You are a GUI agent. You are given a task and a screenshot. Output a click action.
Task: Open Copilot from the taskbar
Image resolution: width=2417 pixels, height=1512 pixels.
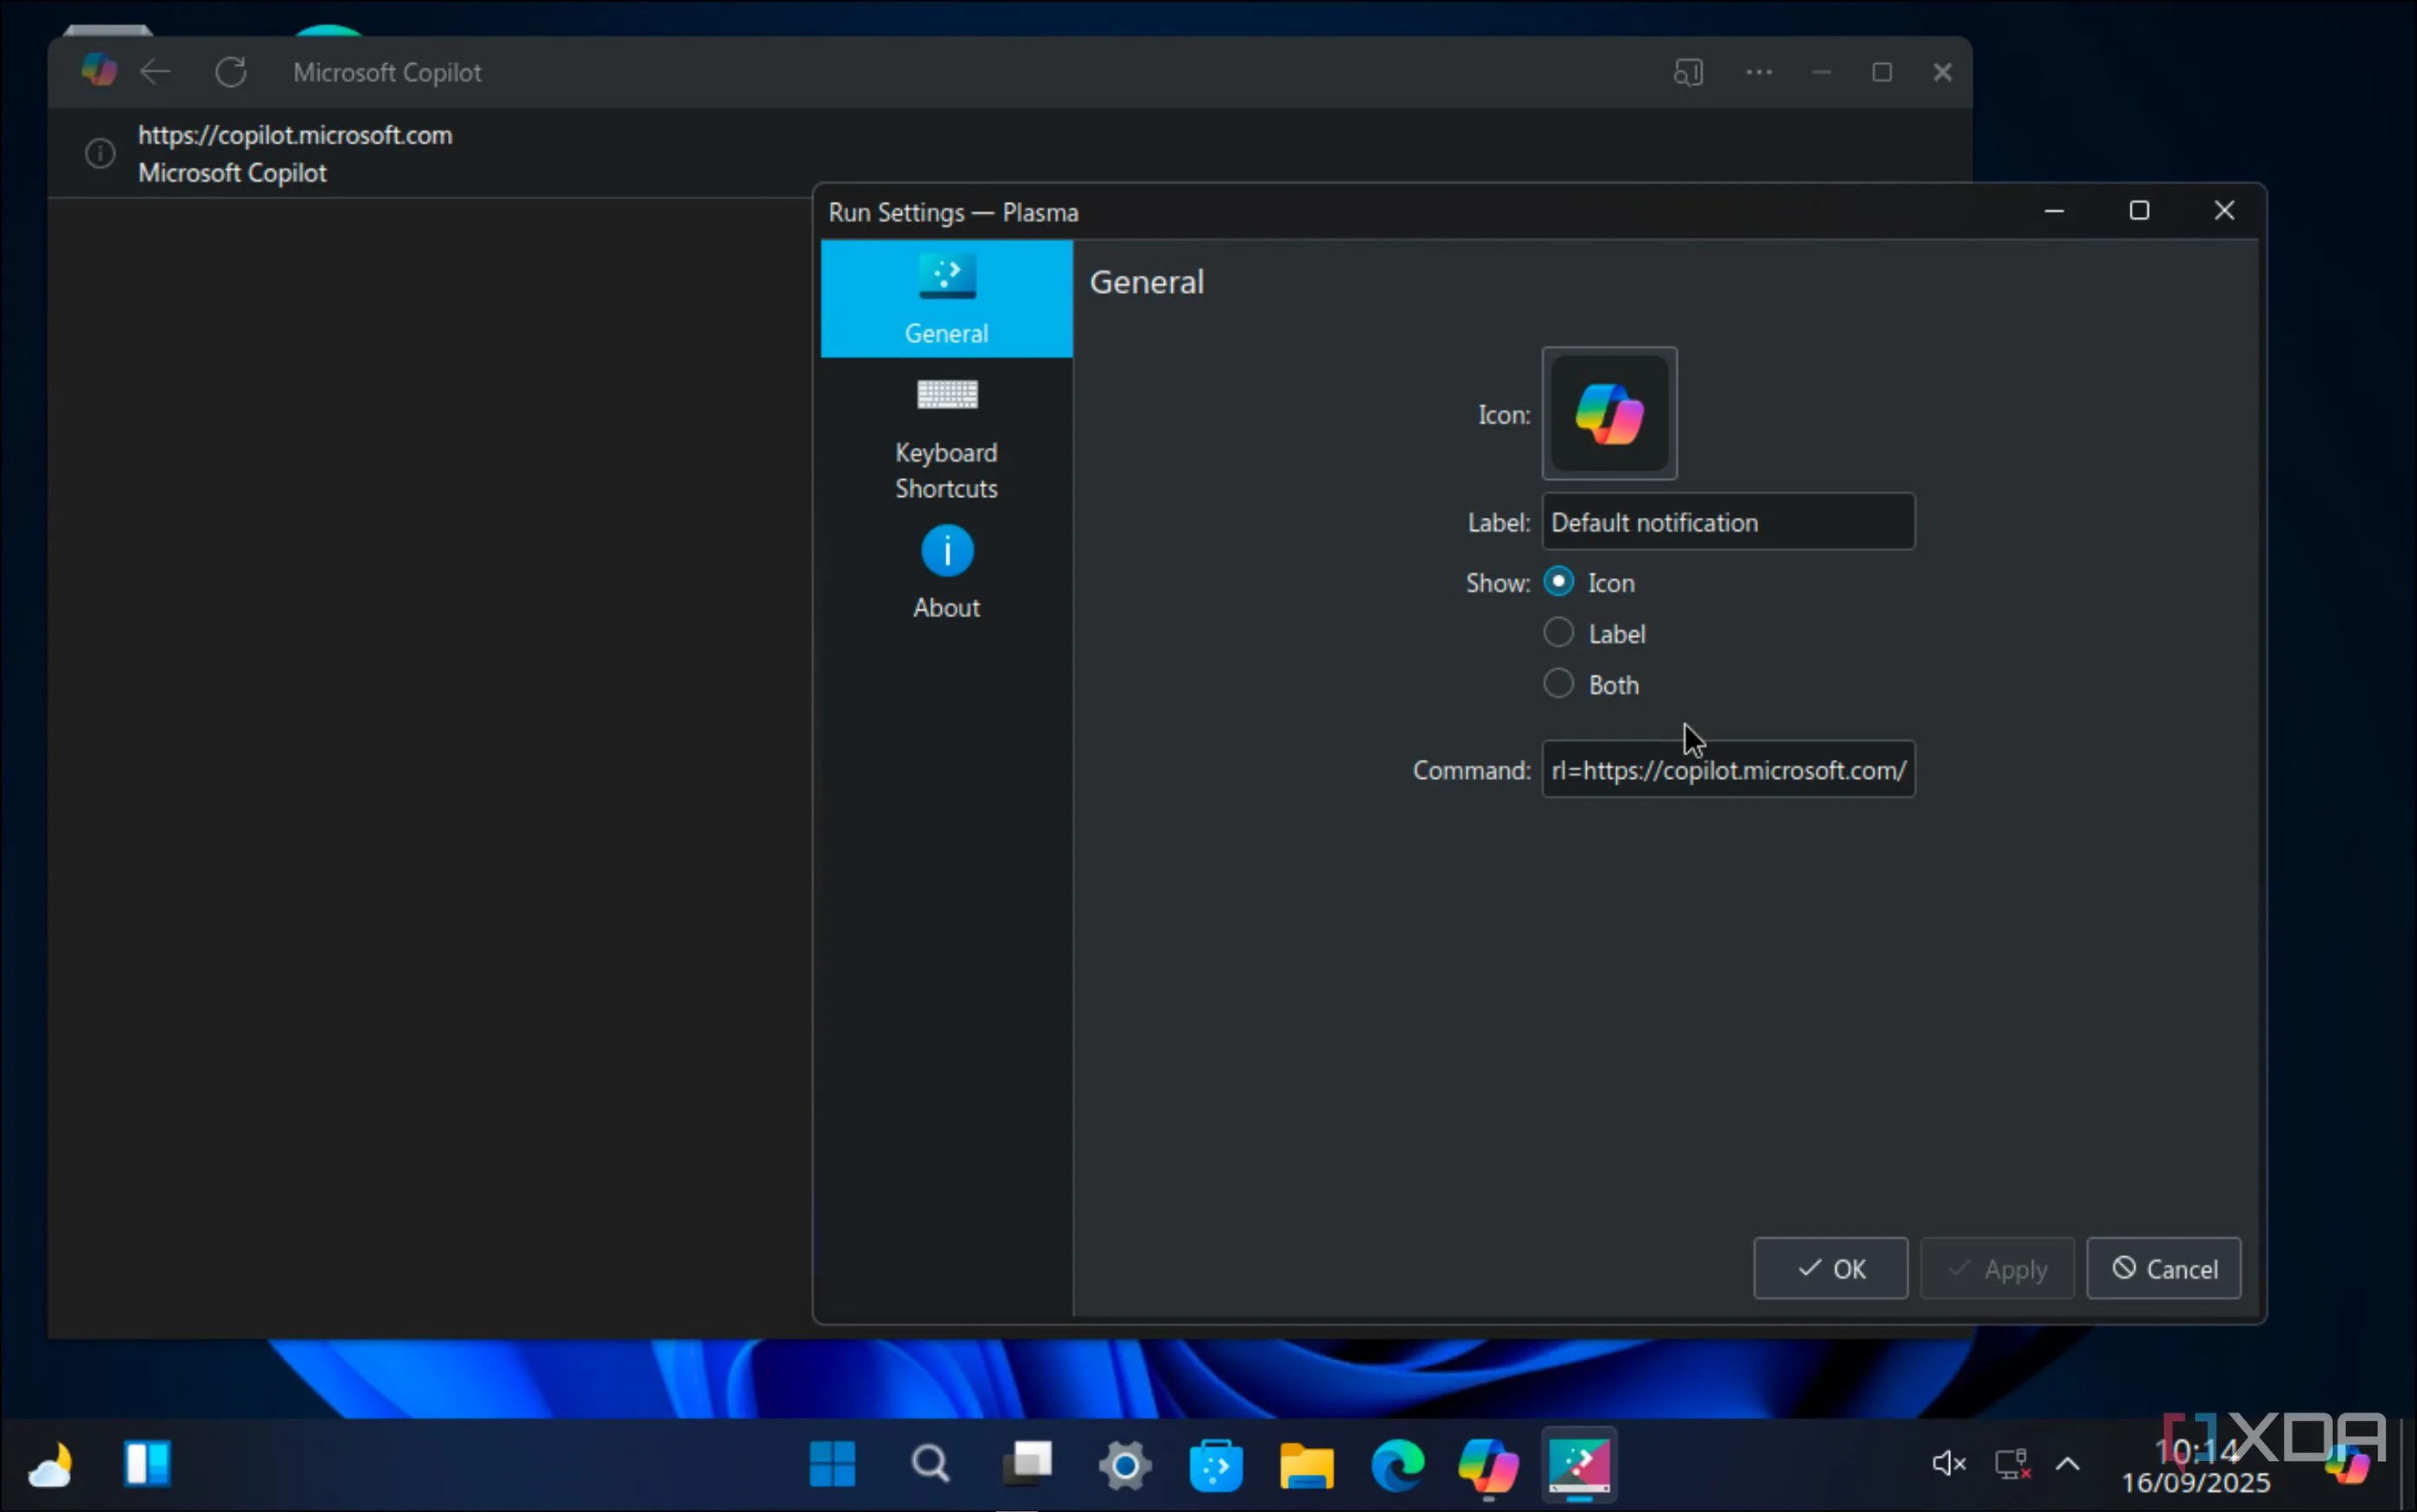click(1487, 1464)
